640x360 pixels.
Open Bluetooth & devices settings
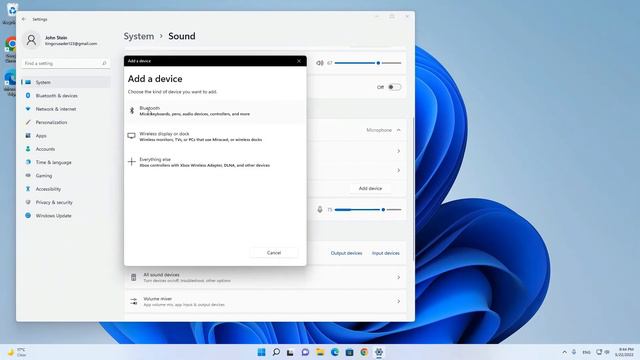coord(66,96)
